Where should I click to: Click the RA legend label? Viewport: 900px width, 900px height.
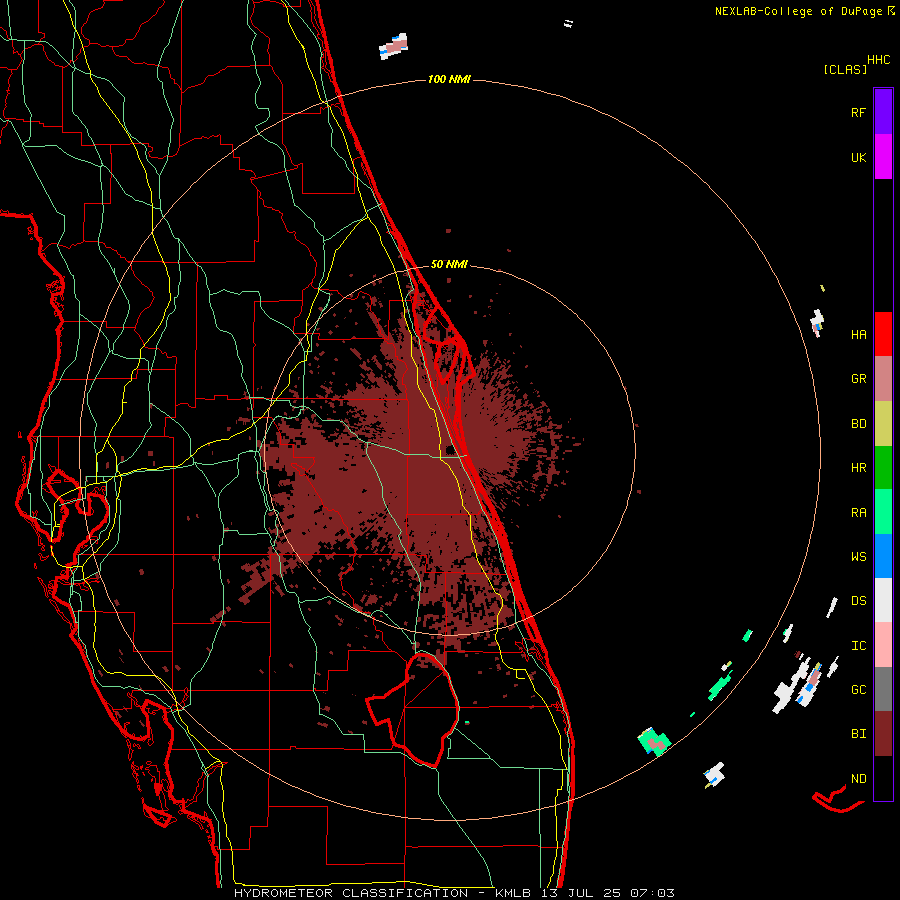point(858,513)
